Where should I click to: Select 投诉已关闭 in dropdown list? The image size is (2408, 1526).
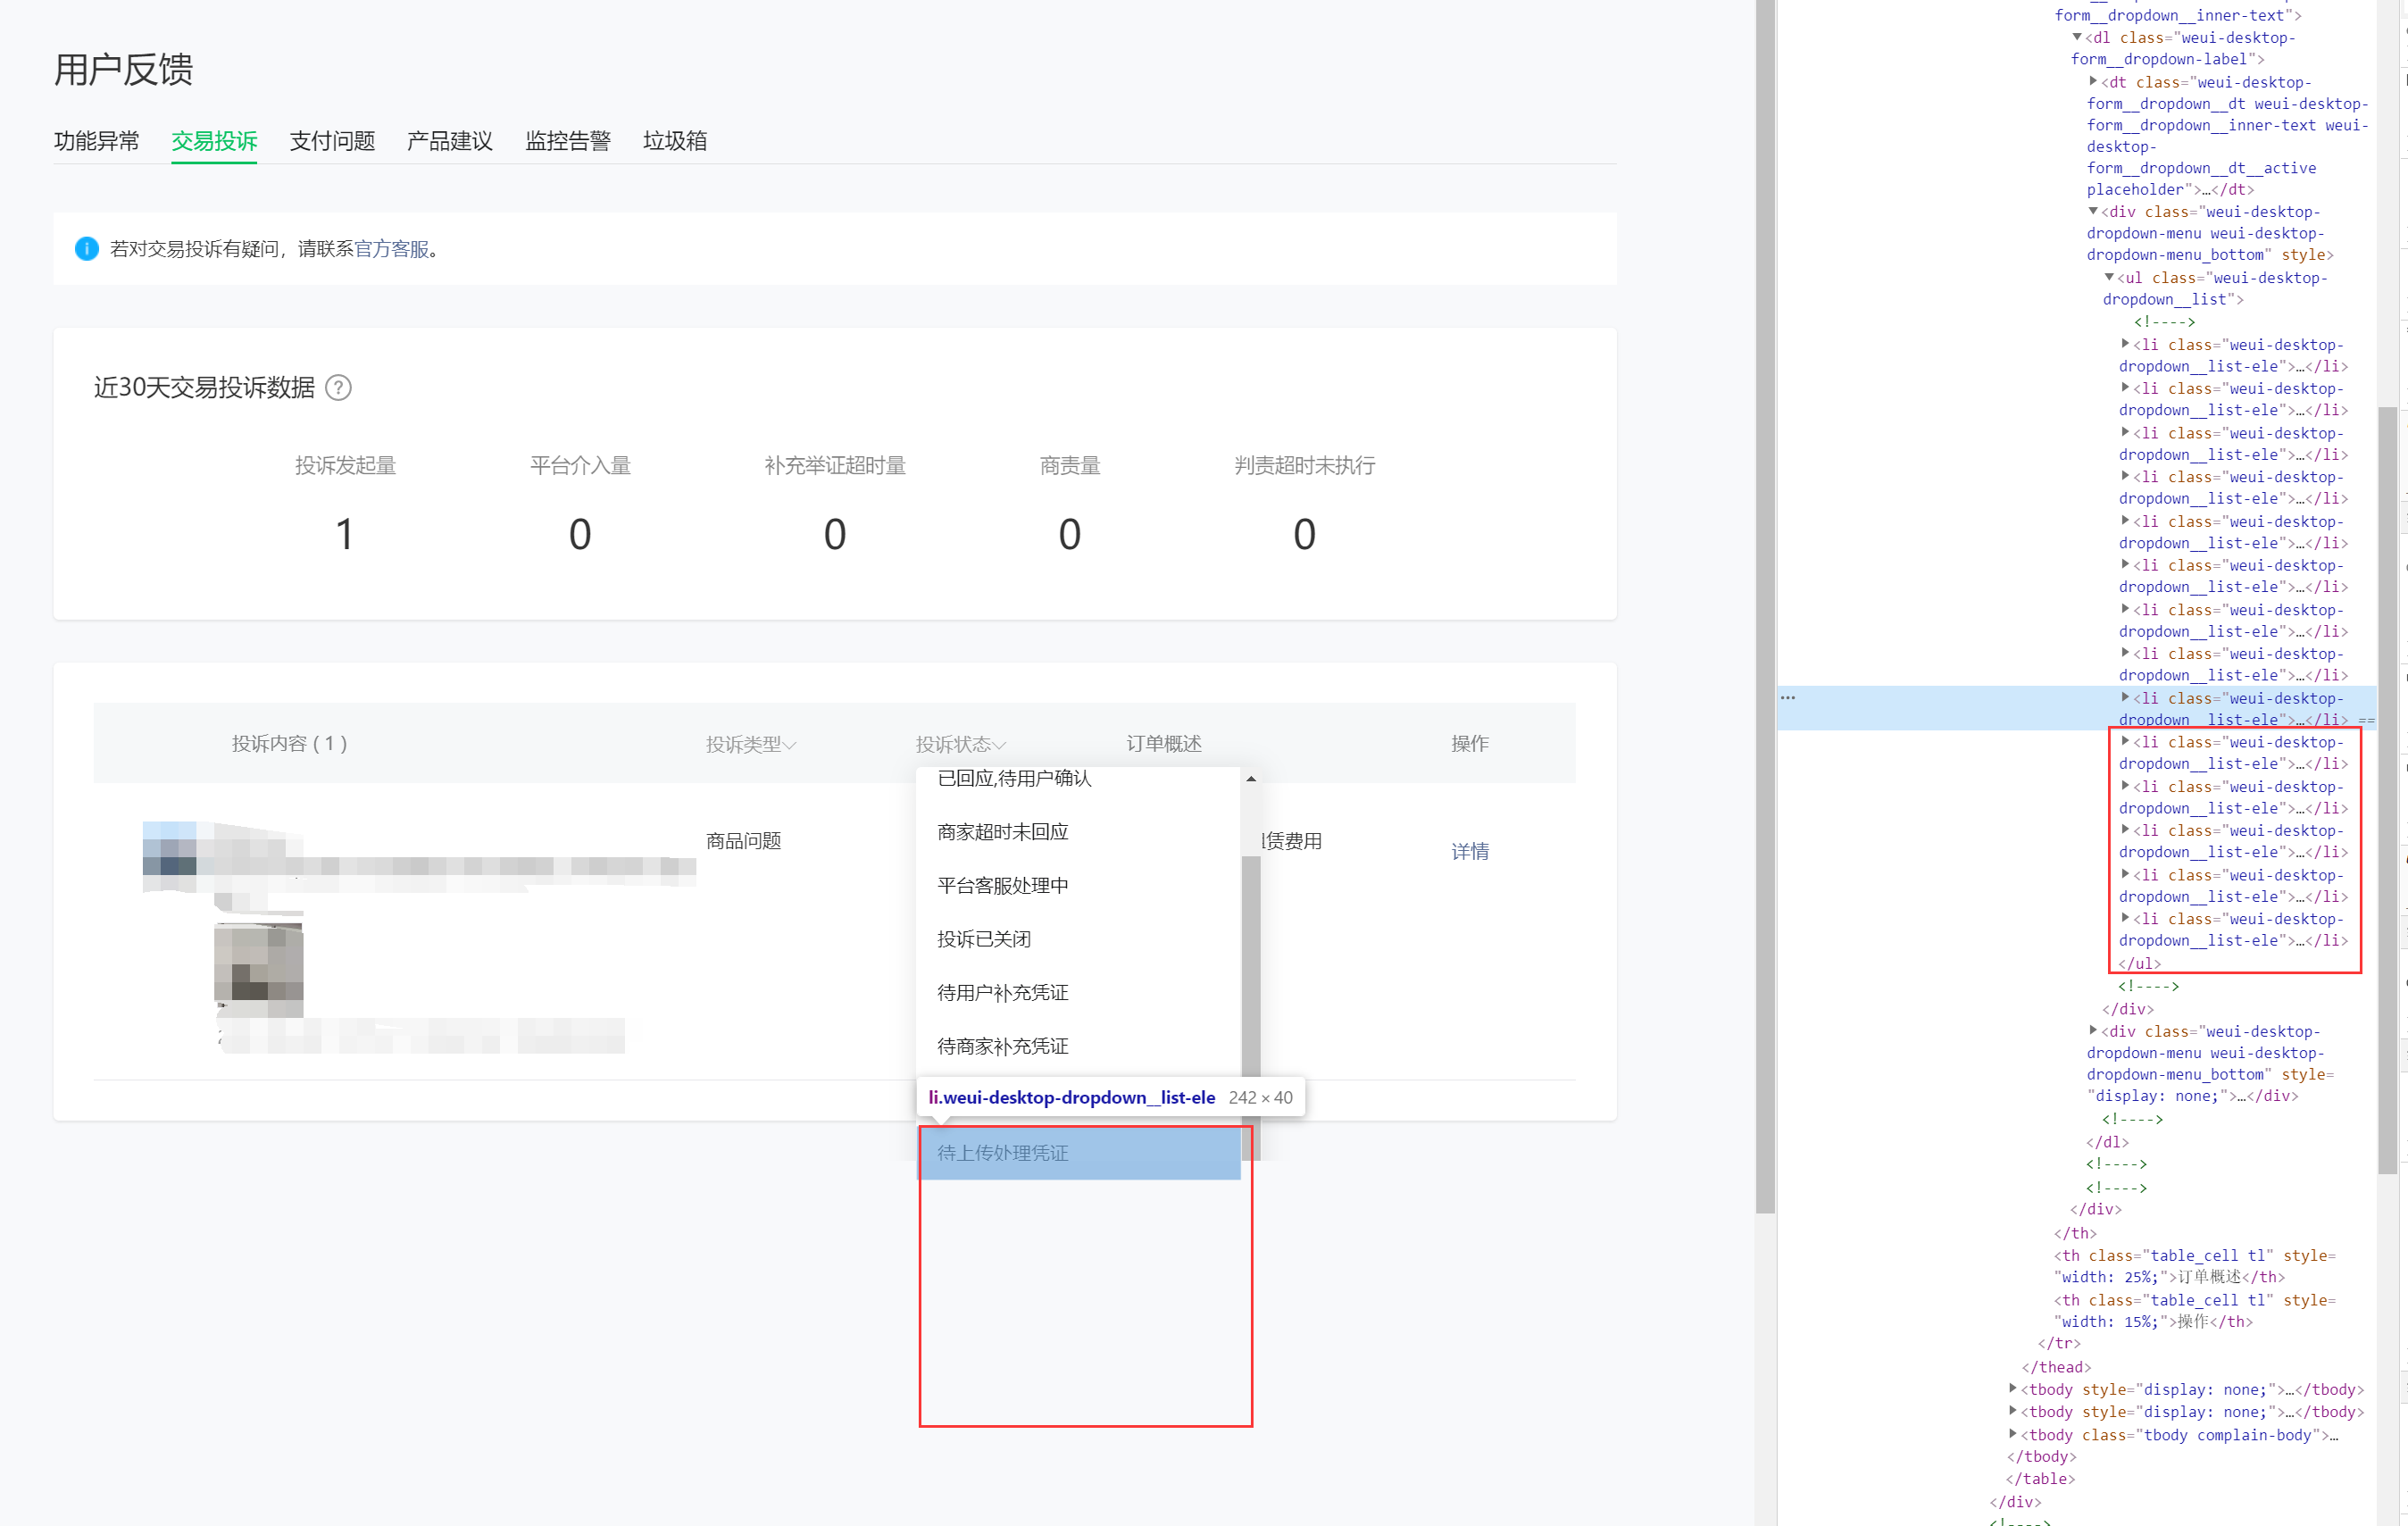pos(983,939)
